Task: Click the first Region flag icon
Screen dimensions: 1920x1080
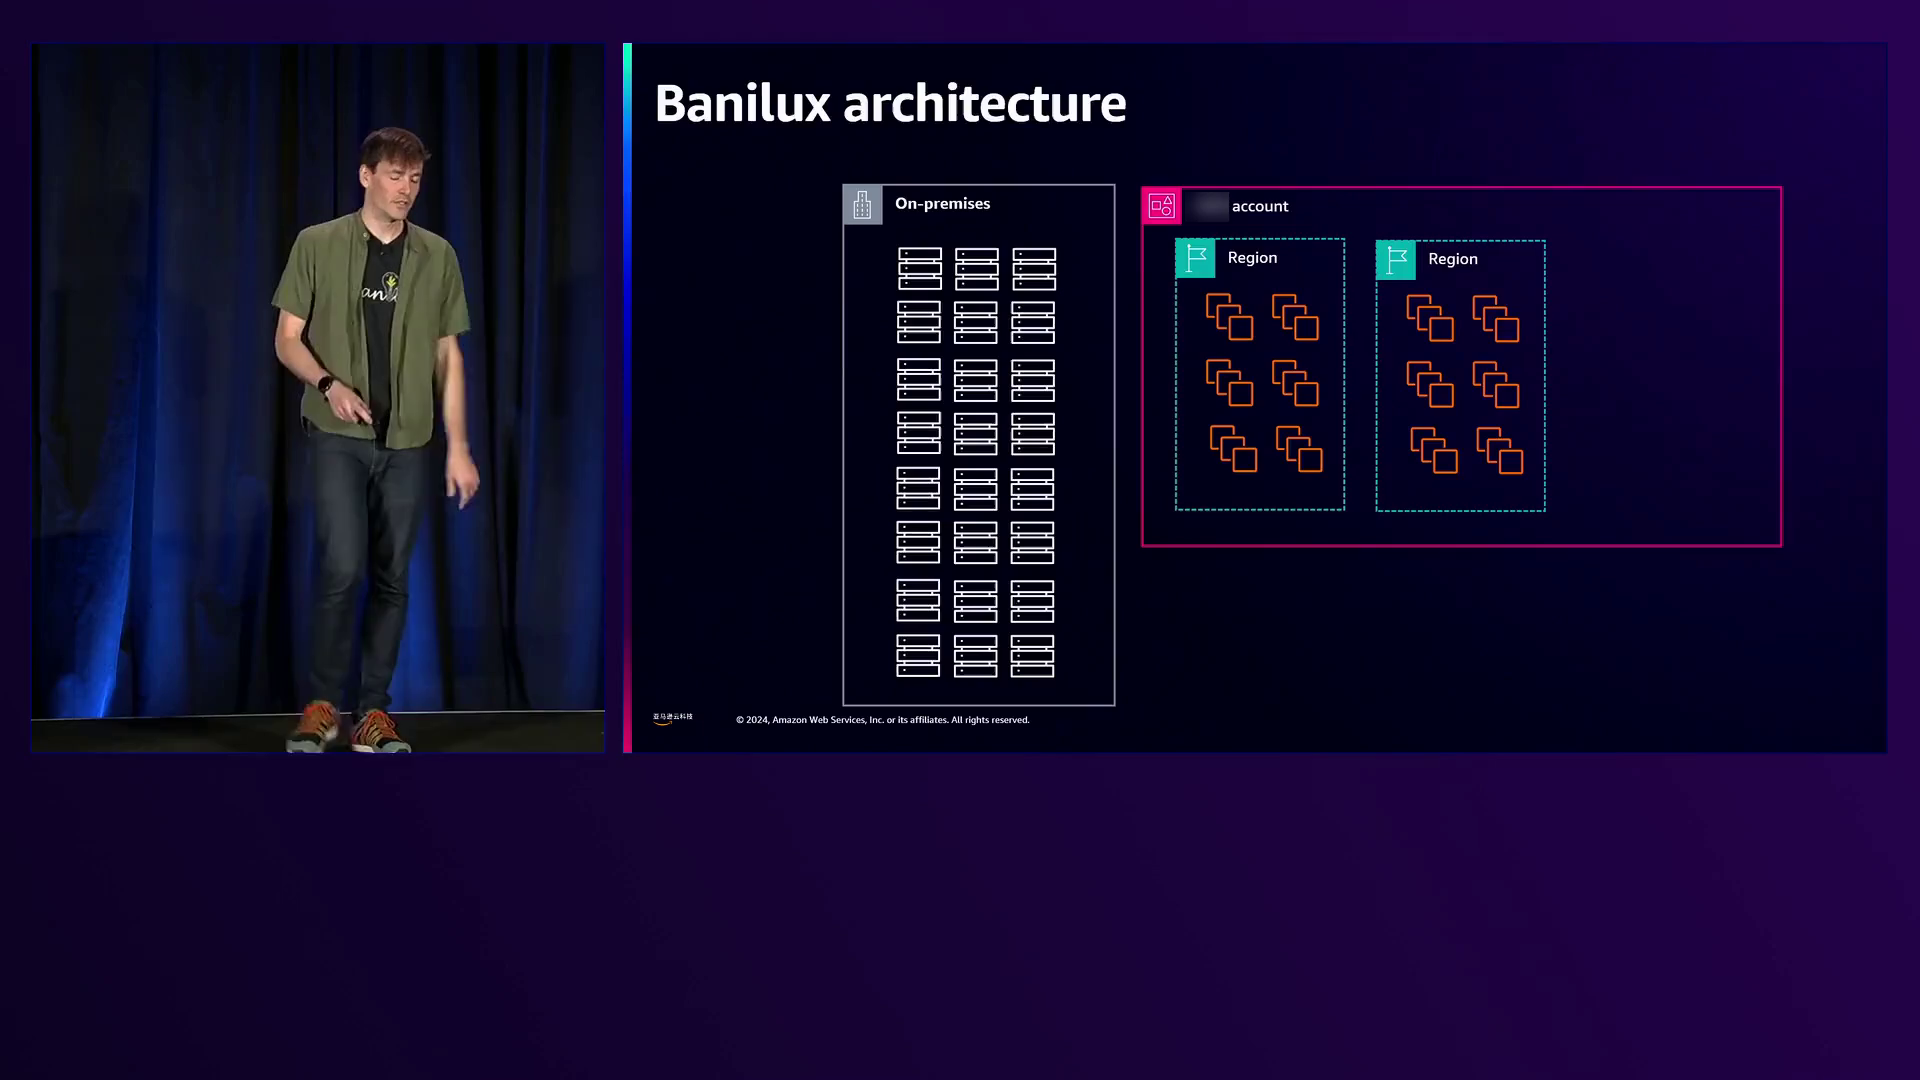Action: tap(1195, 258)
